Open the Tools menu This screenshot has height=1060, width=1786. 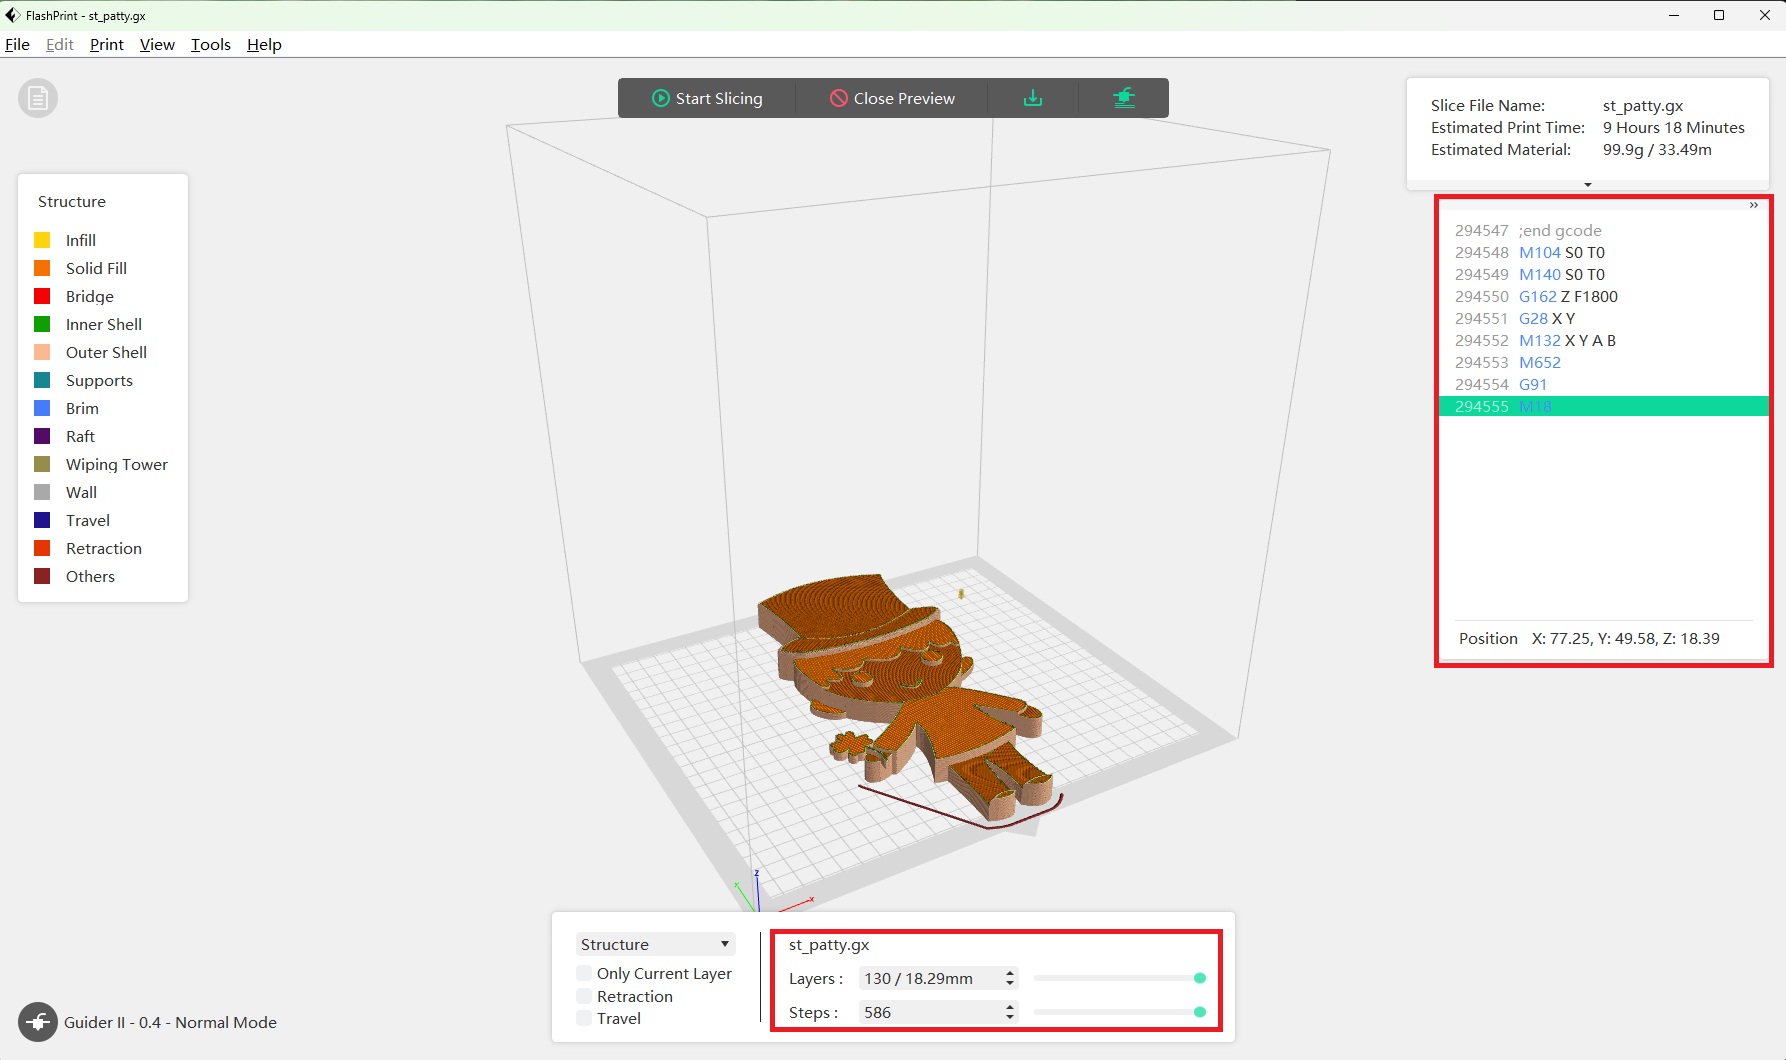(210, 44)
